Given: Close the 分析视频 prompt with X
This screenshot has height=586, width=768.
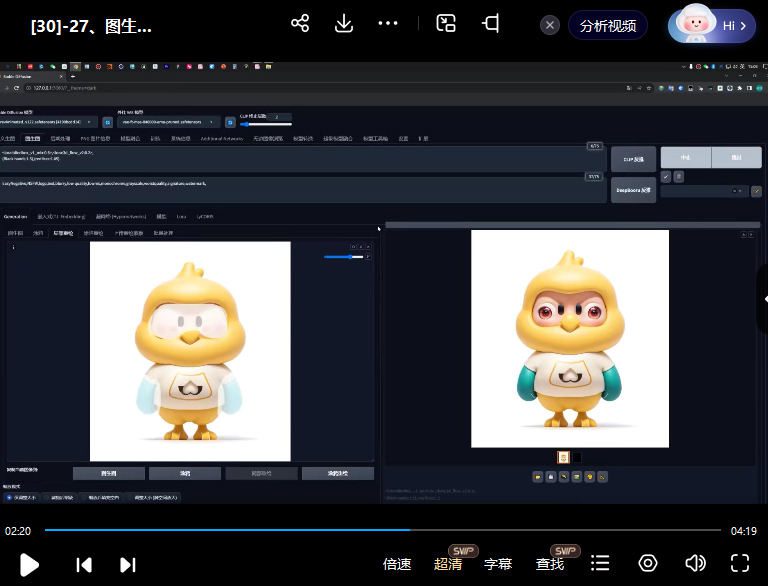Looking at the screenshot, I should tap(550, 26).
